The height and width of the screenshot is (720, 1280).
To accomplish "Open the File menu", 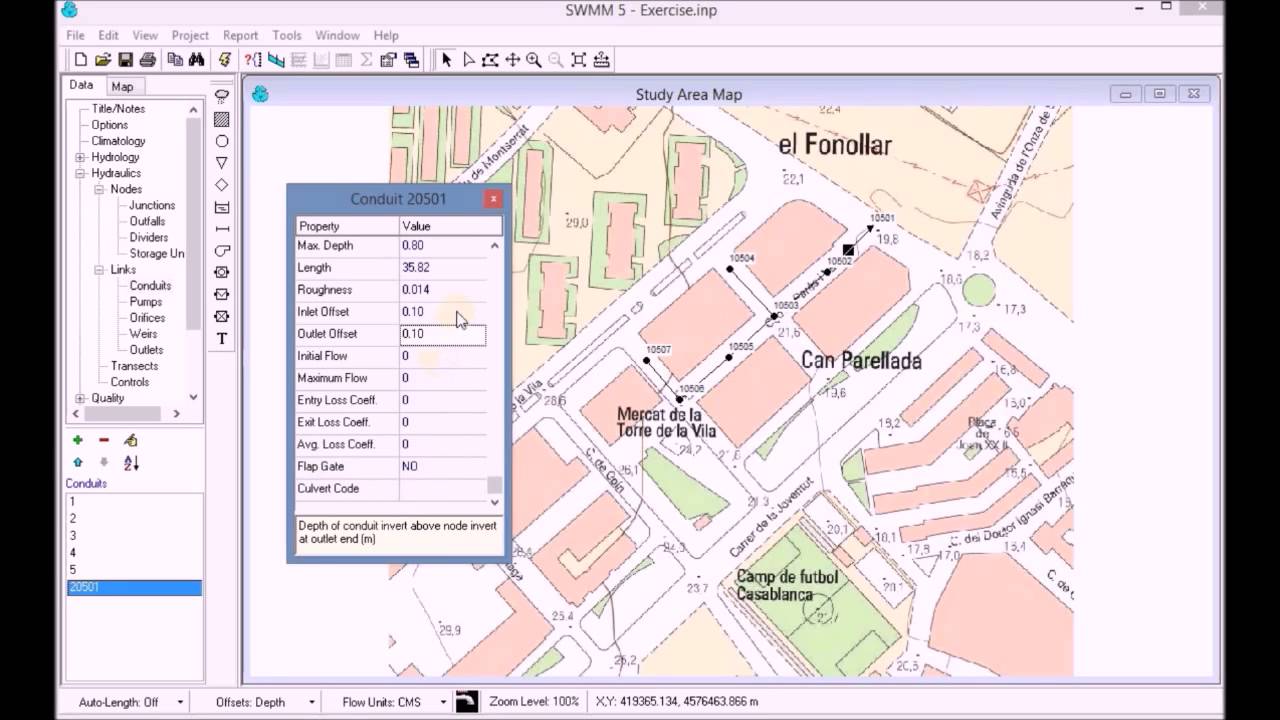I will click(75, 35).
